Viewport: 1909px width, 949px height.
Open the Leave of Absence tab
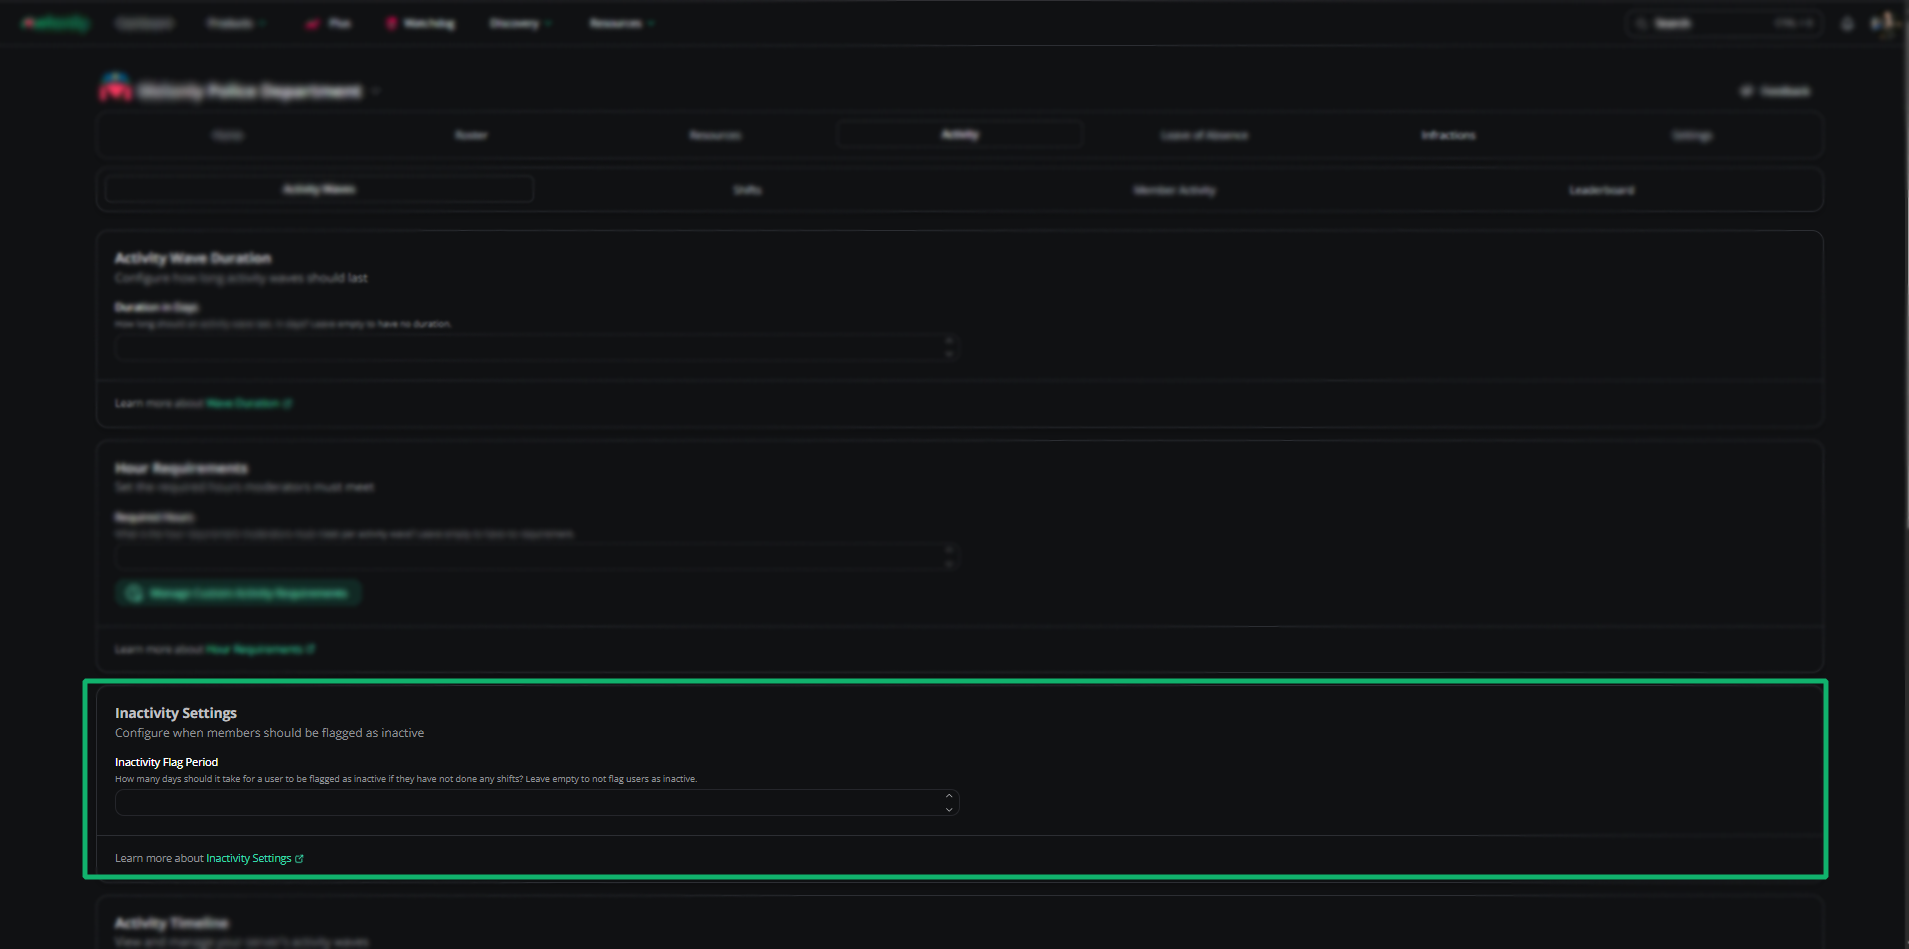pos(1204,135)
